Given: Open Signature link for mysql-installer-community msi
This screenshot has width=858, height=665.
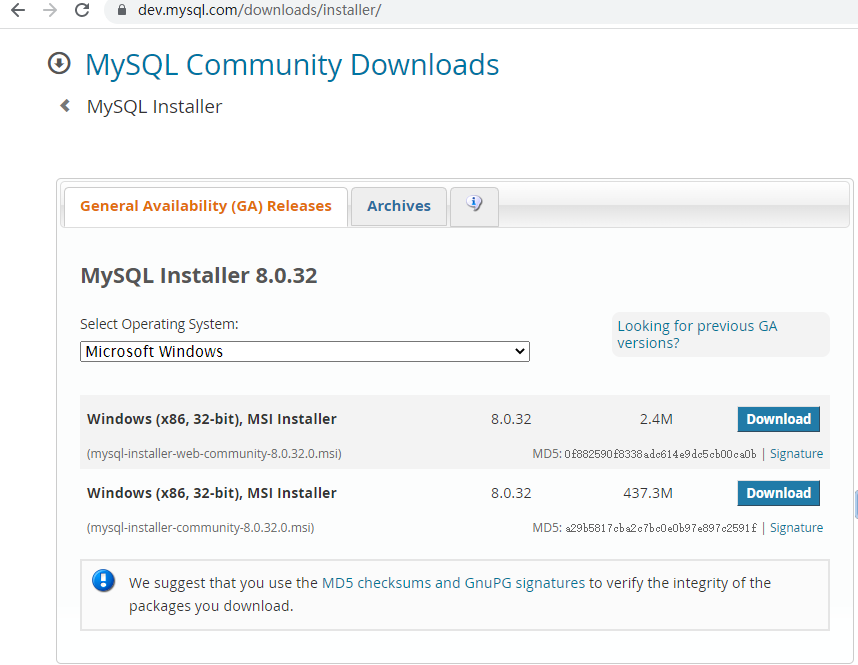Looking at the screenshot, I should pos(796,528).
